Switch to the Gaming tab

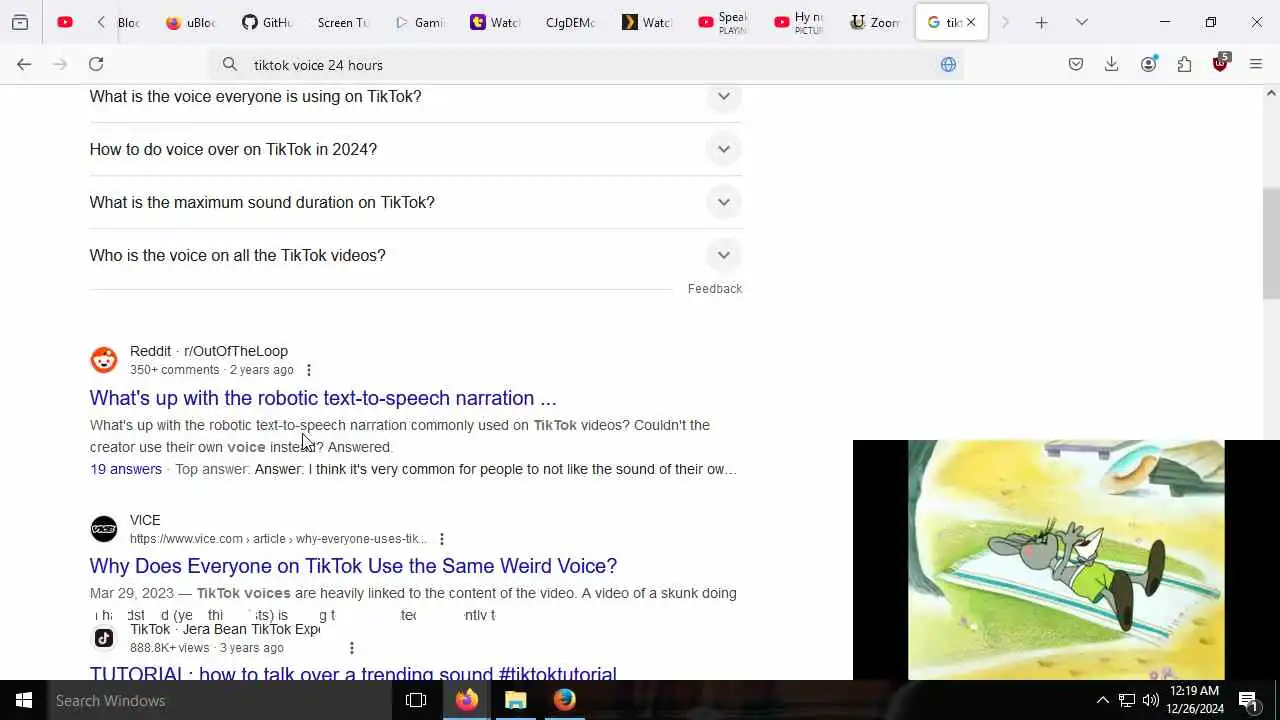click(419, 22)
